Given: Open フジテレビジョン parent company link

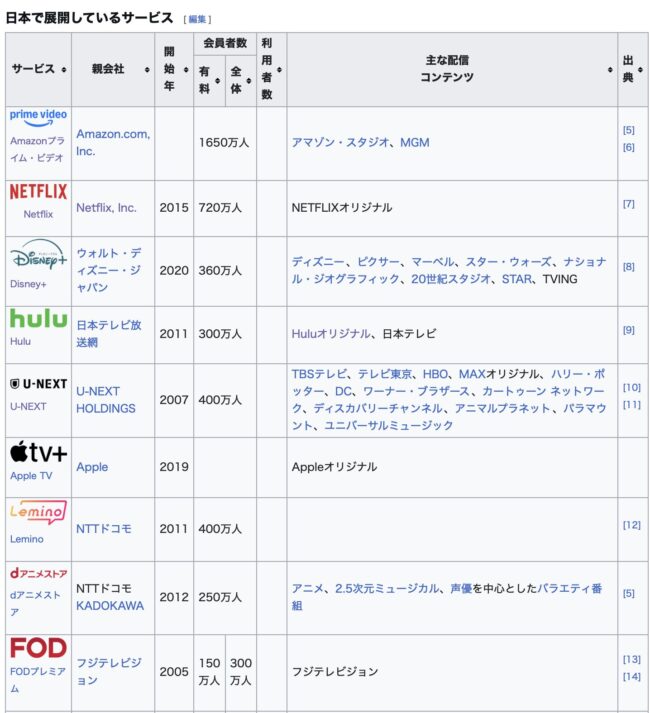Looking at the screenshot, I should pyautogui.click(x=109, y=672).
